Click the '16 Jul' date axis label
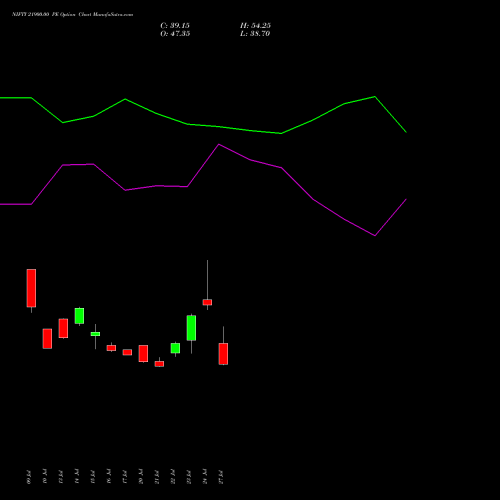This screenshot has width=500, height=500. [x=109, y=477]
